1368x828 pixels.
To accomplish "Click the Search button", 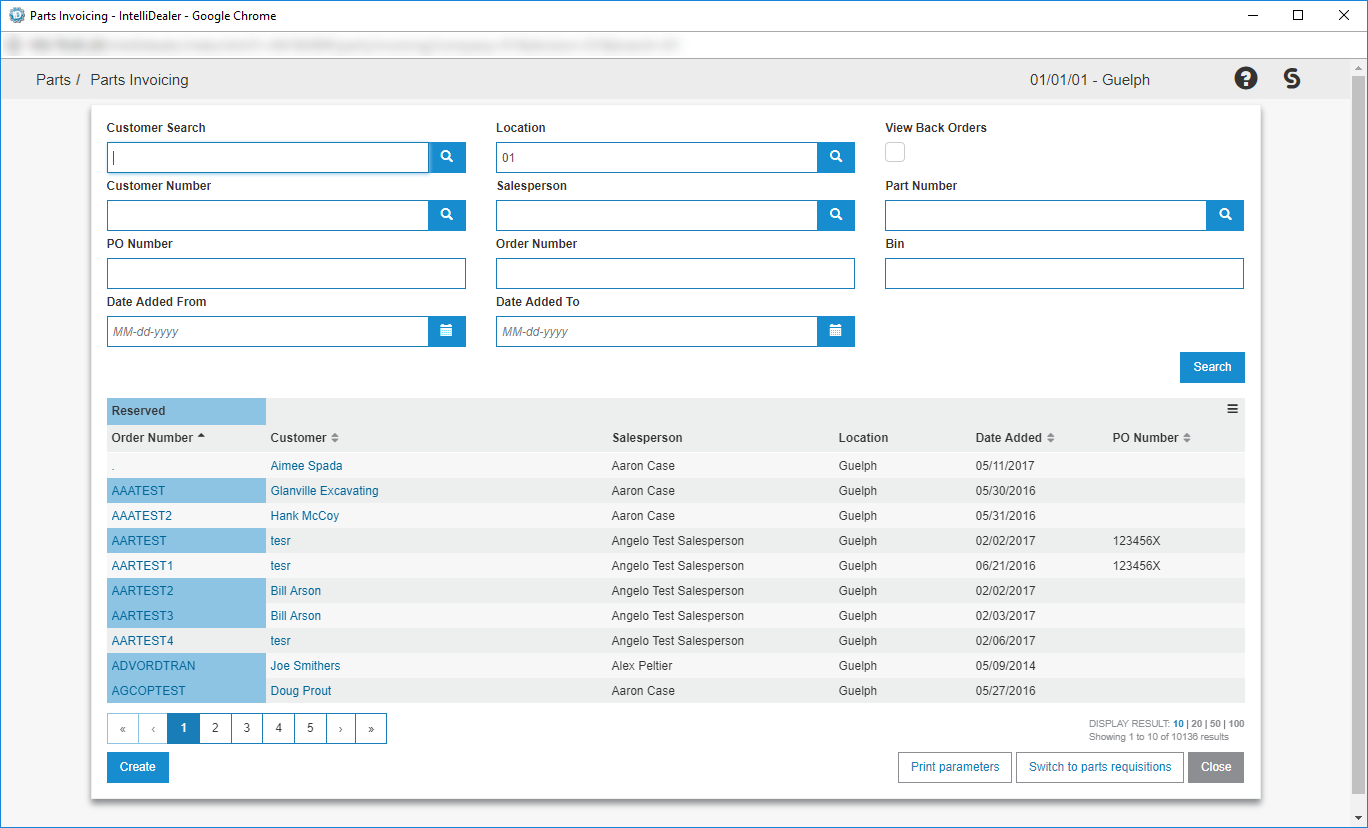I will click(x=1212, y=367).
